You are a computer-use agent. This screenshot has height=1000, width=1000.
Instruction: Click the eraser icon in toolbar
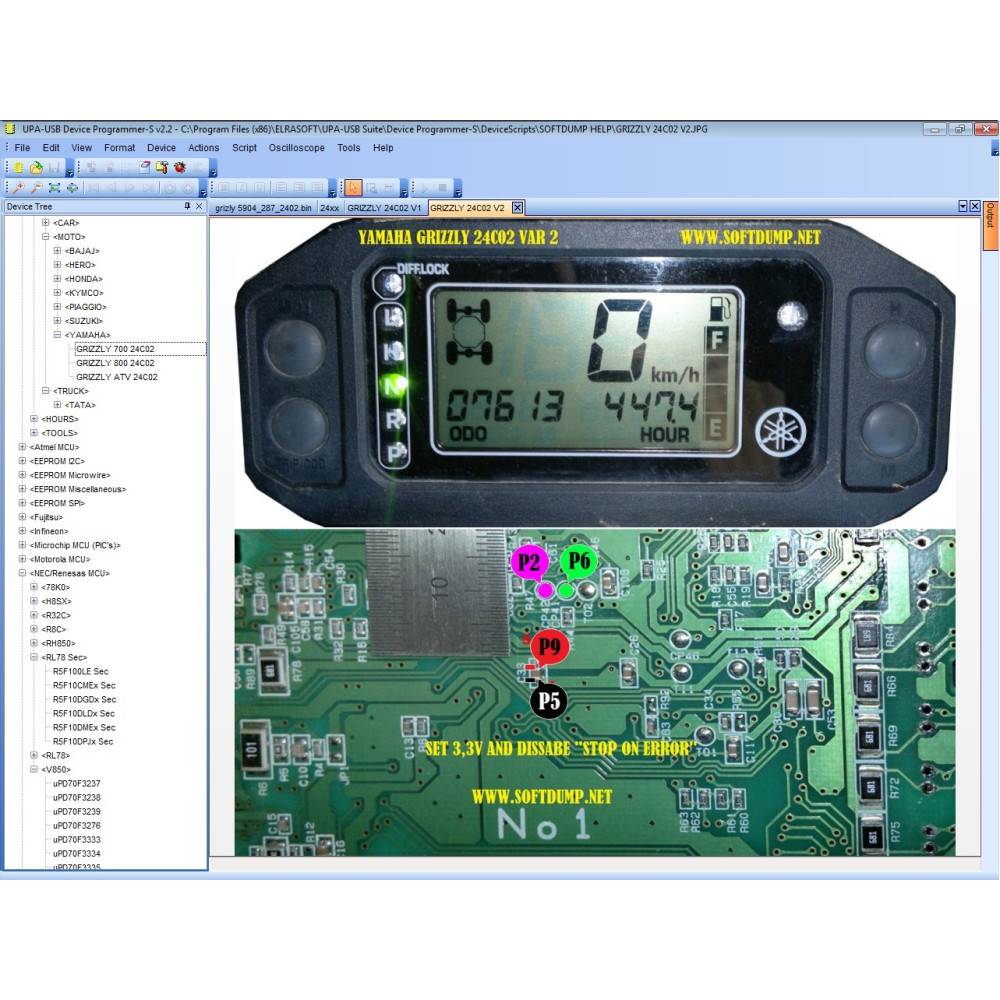(x=145, y=168)
